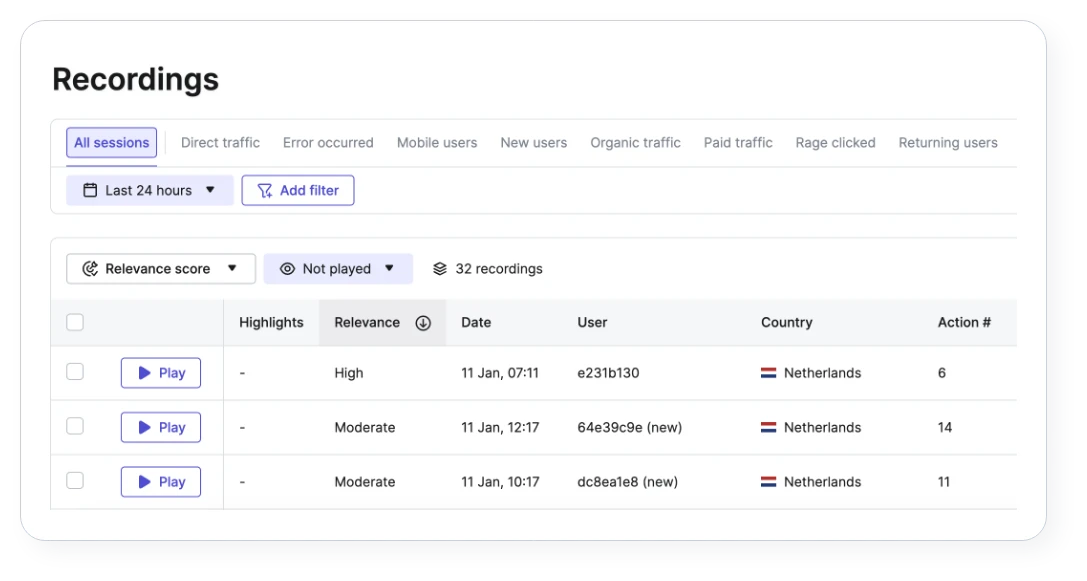This screenshot has height=581, width=1087.
Task: Check the checkbox for session dc8ea1e8
Action: 74,480
